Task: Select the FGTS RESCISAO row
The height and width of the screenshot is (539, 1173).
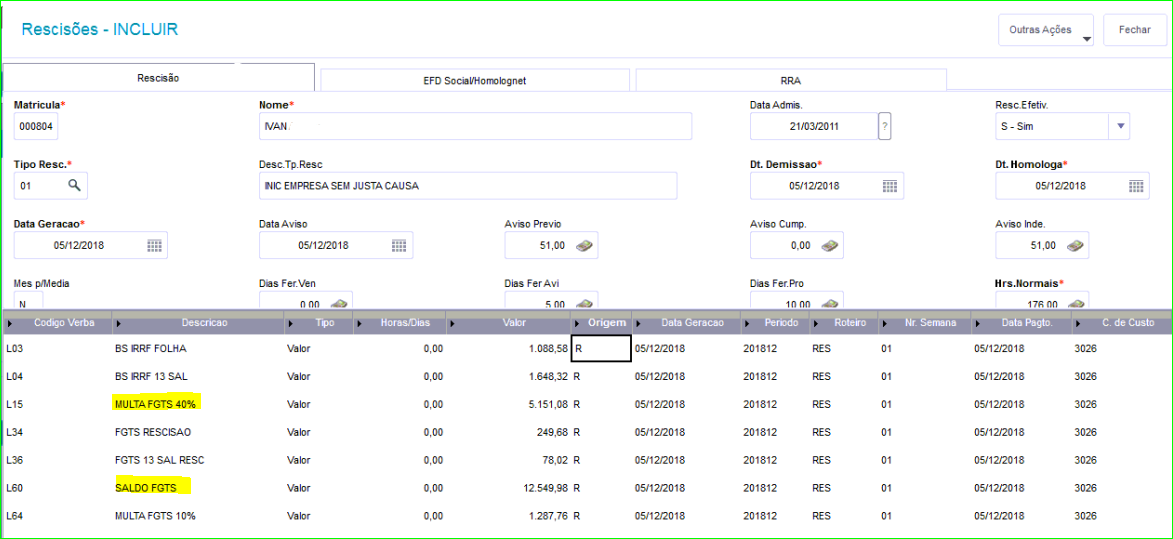Action: pyautogui.click(x=586, y=432)
